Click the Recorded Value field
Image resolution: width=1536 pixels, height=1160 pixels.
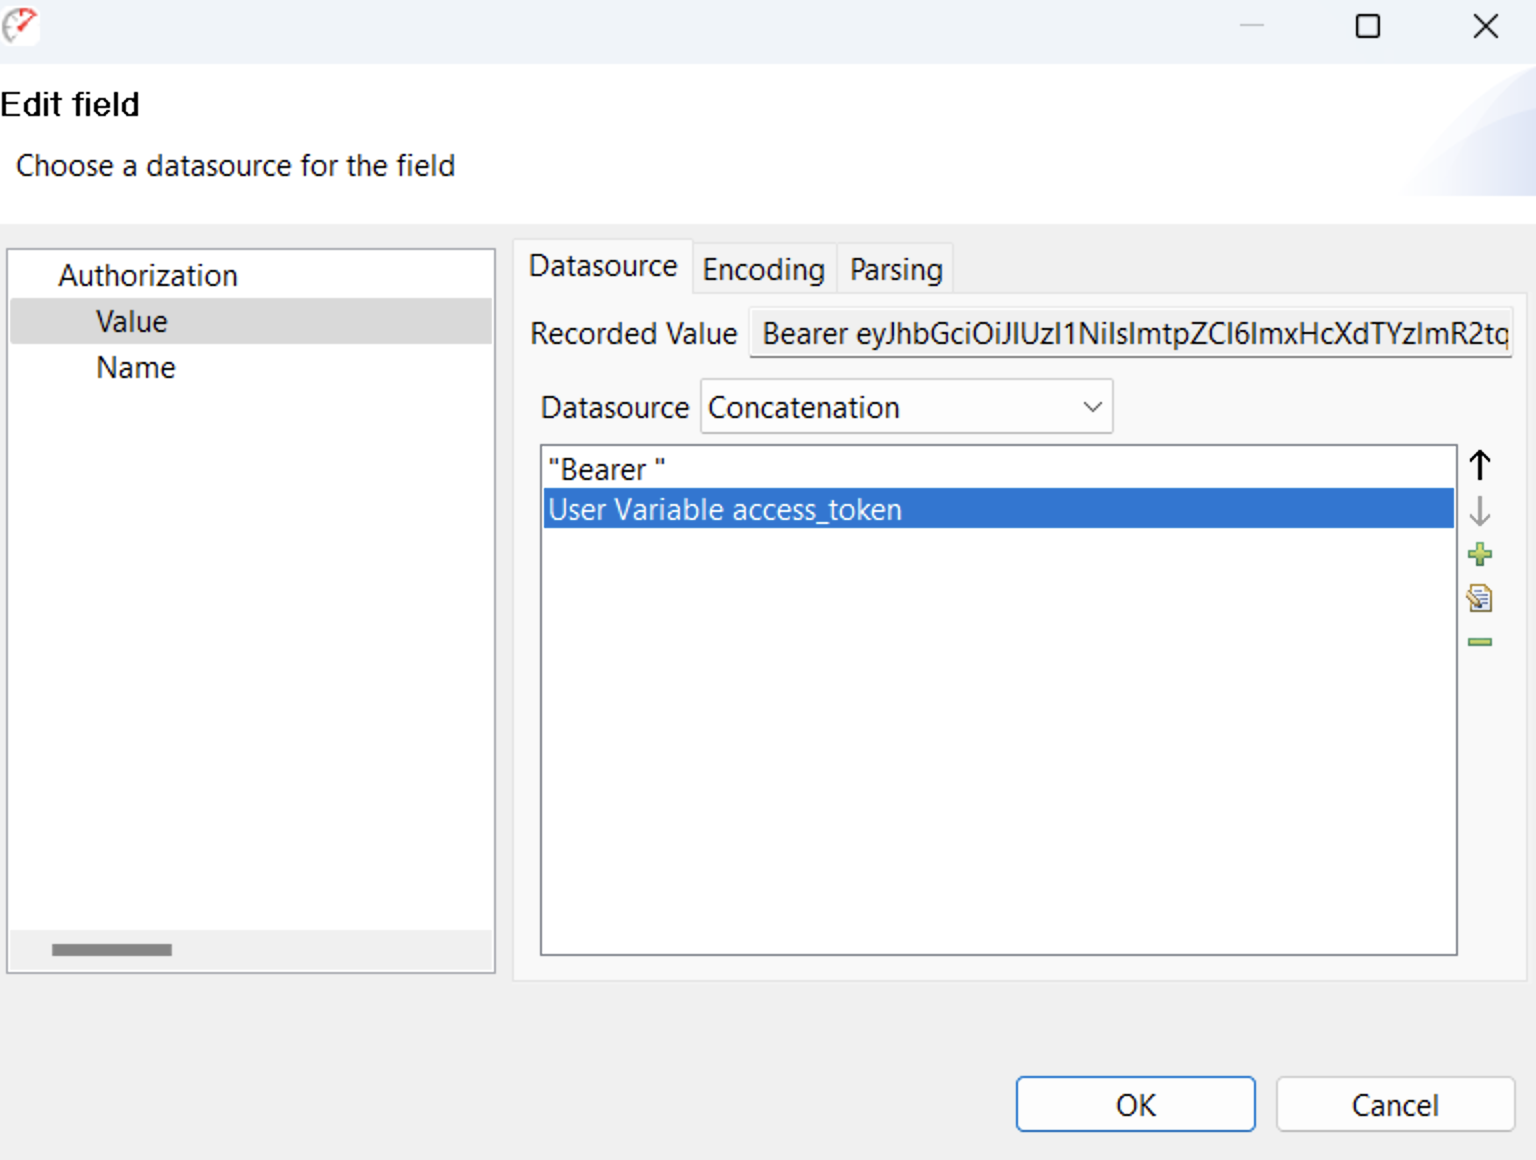tap(1131, 333)
